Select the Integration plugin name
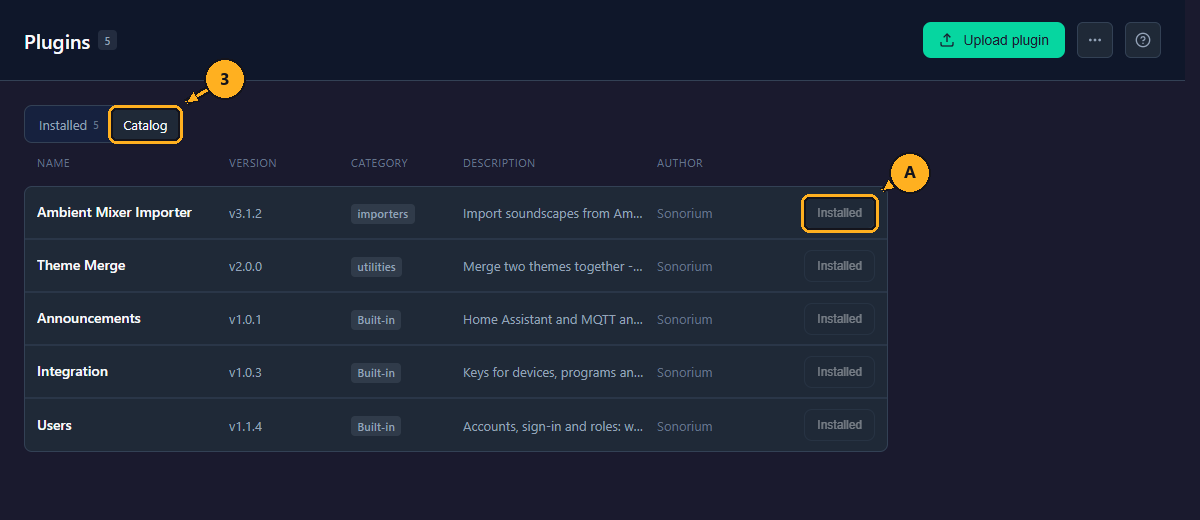This screenshot has width=1200, height=520. pyautogui.click(x=72, y=372)
